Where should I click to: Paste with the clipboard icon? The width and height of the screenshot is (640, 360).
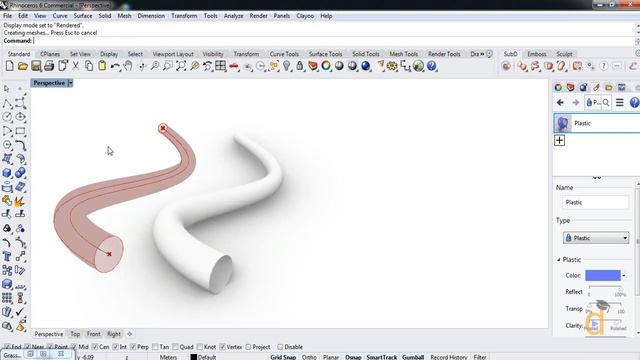(102, 66)
